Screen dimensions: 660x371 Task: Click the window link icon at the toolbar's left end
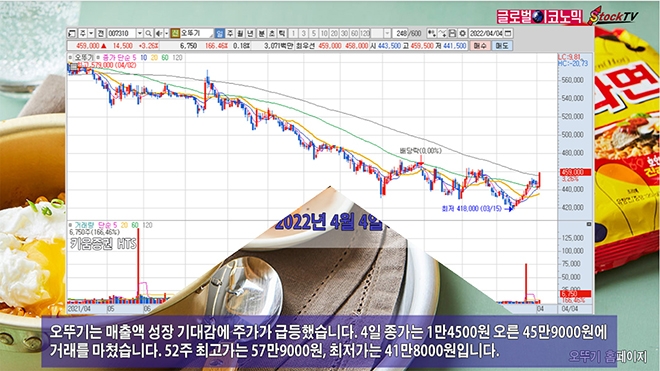point(72,33)
